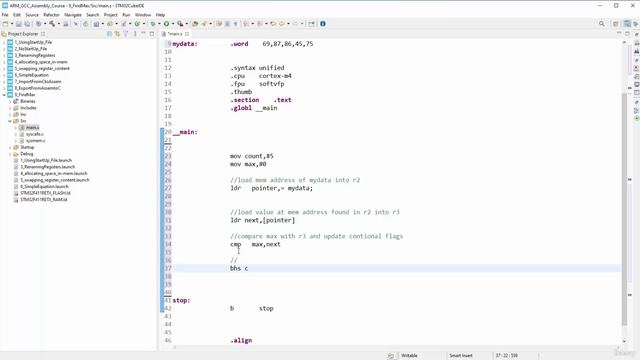
Task: Click the blue Information Center icon
Action: 323,24
